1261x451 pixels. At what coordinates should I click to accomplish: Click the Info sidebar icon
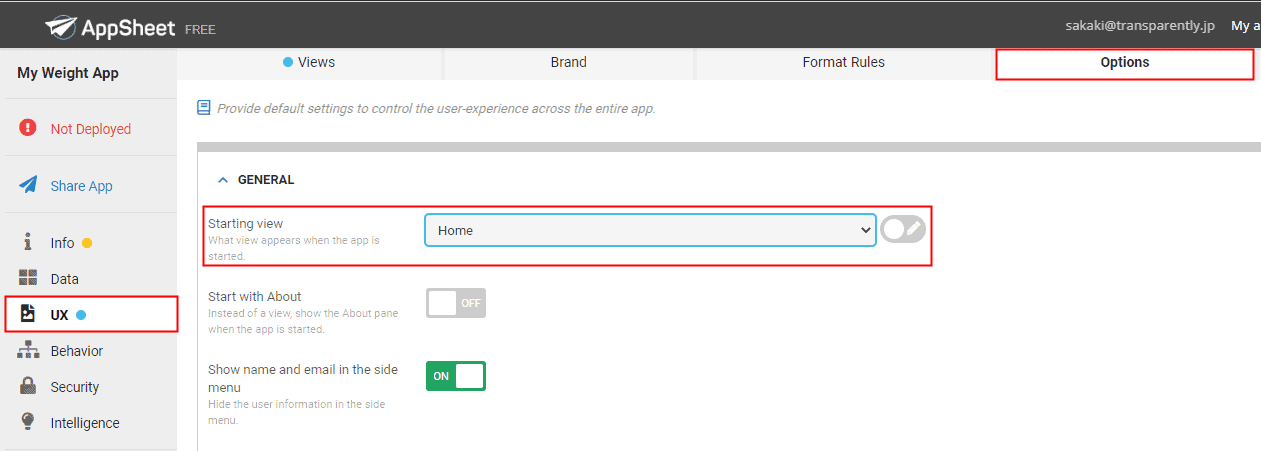point(28,243)
